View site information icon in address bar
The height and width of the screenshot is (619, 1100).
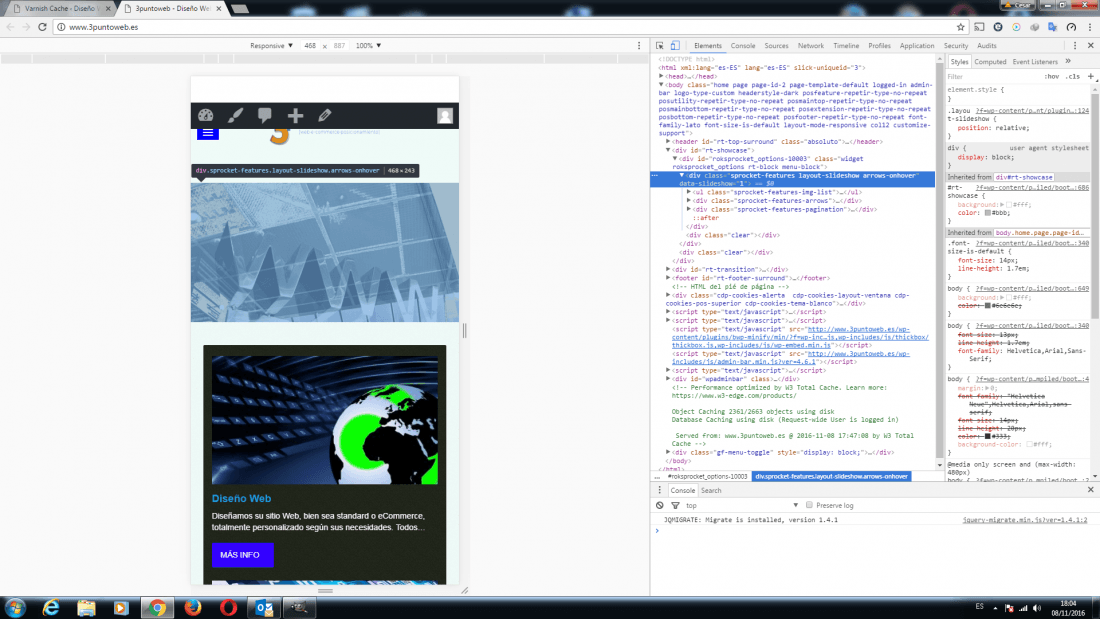tap(61, 27)
